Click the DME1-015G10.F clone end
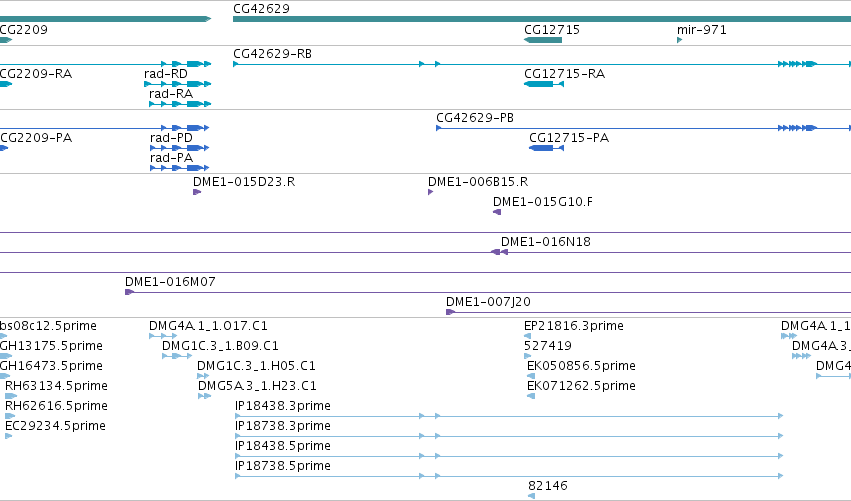 coord(497,212)
